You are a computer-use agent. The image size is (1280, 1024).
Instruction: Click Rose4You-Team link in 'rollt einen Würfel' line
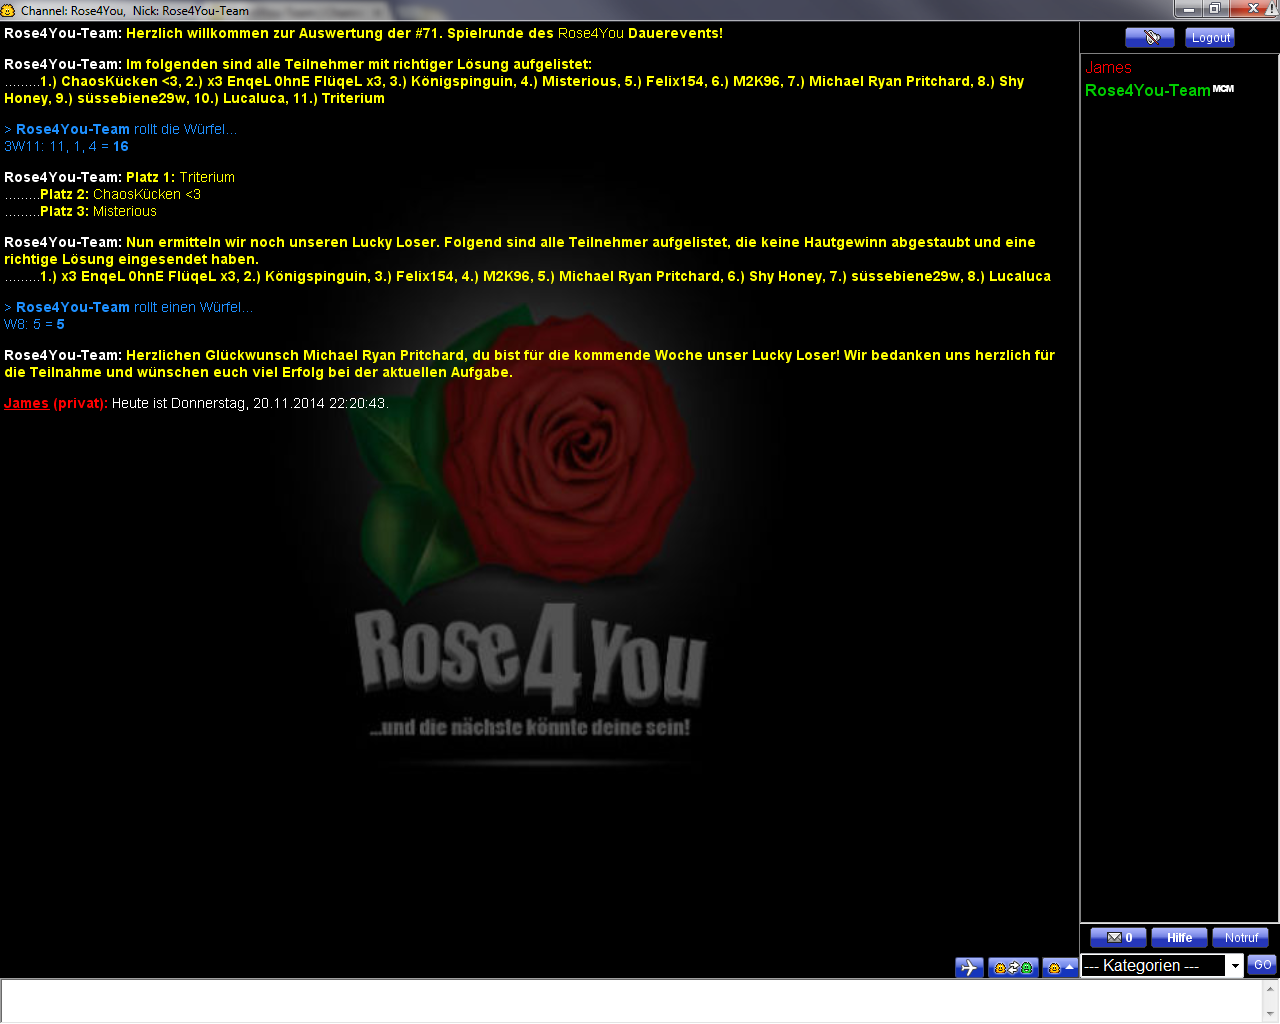point(72,307)
